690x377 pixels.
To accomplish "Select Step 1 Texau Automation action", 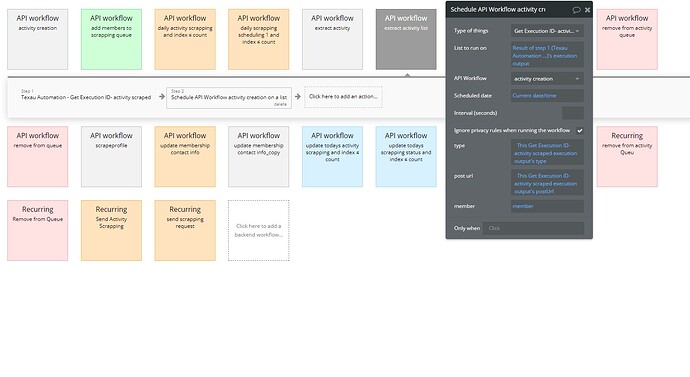I will pyautogui.click(x=86, y=97).
